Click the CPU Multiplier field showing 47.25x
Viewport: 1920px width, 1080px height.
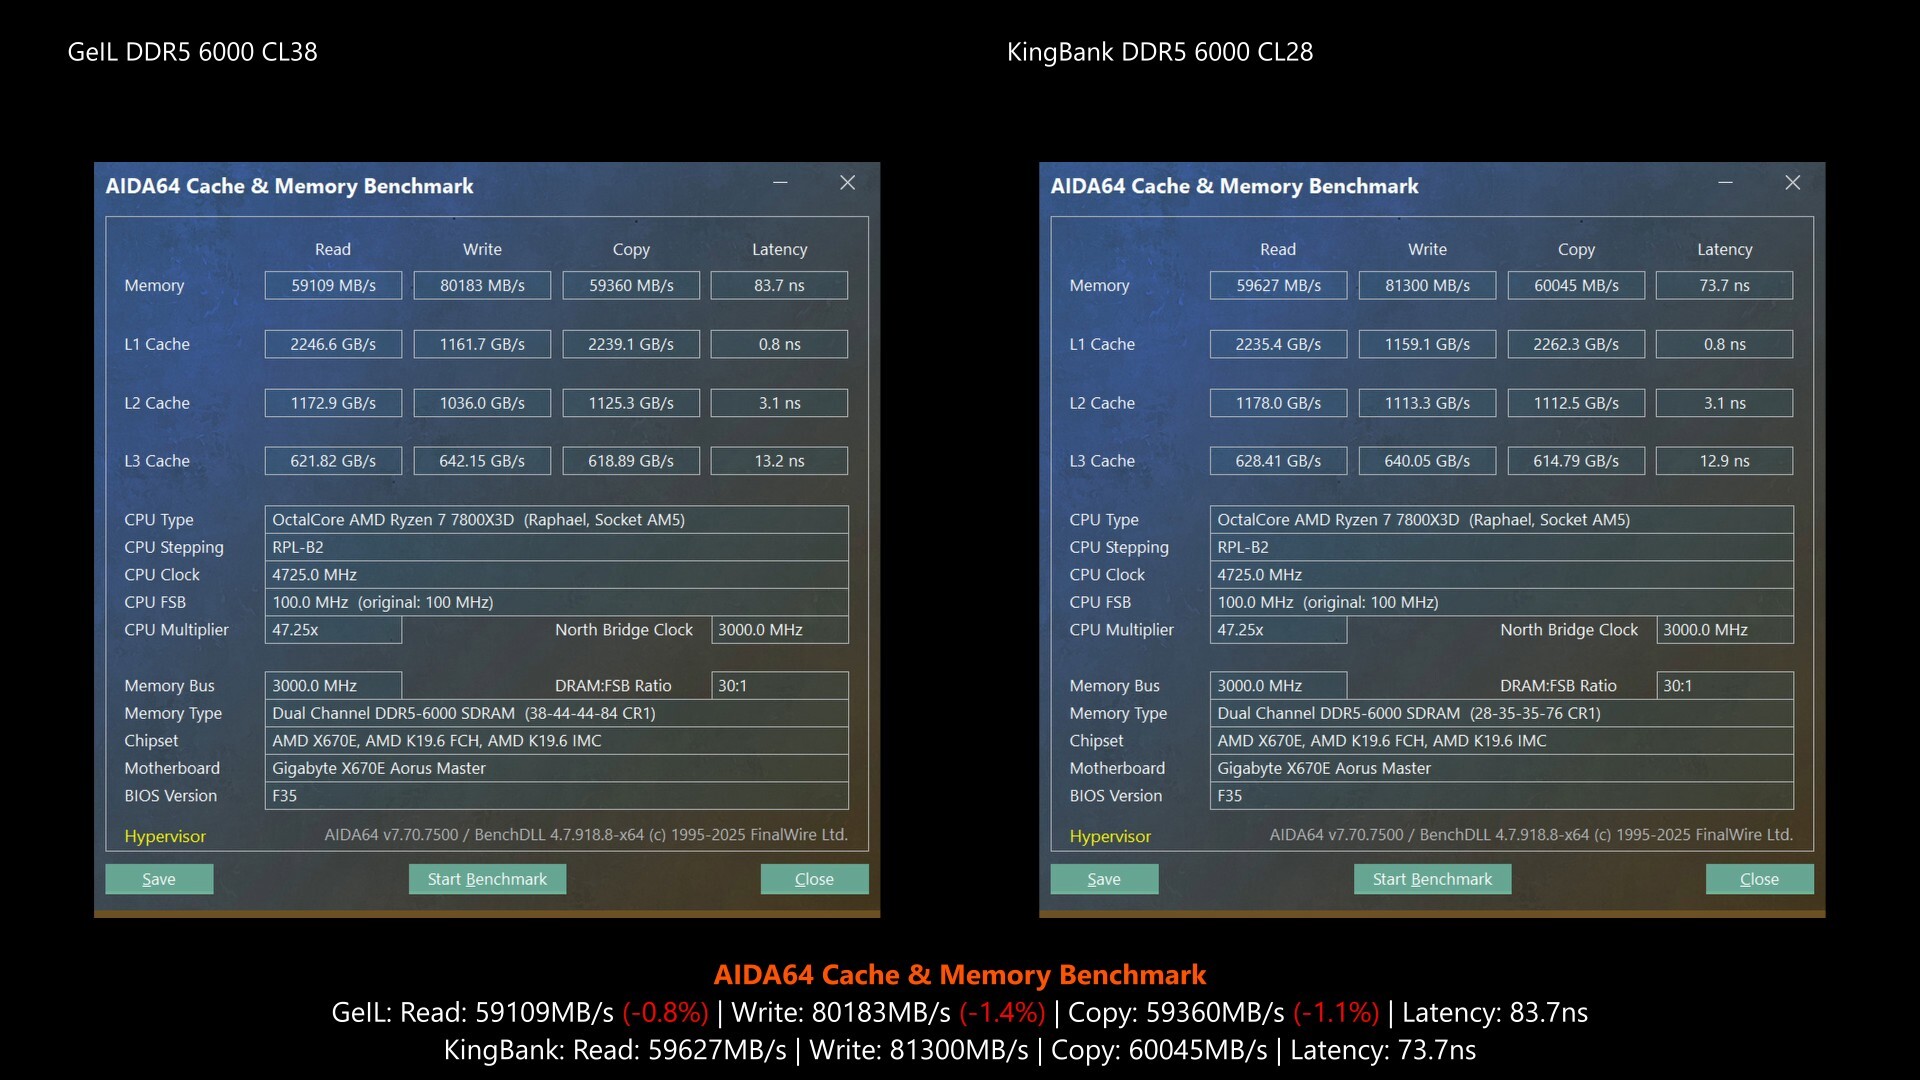tap(333, 630)
